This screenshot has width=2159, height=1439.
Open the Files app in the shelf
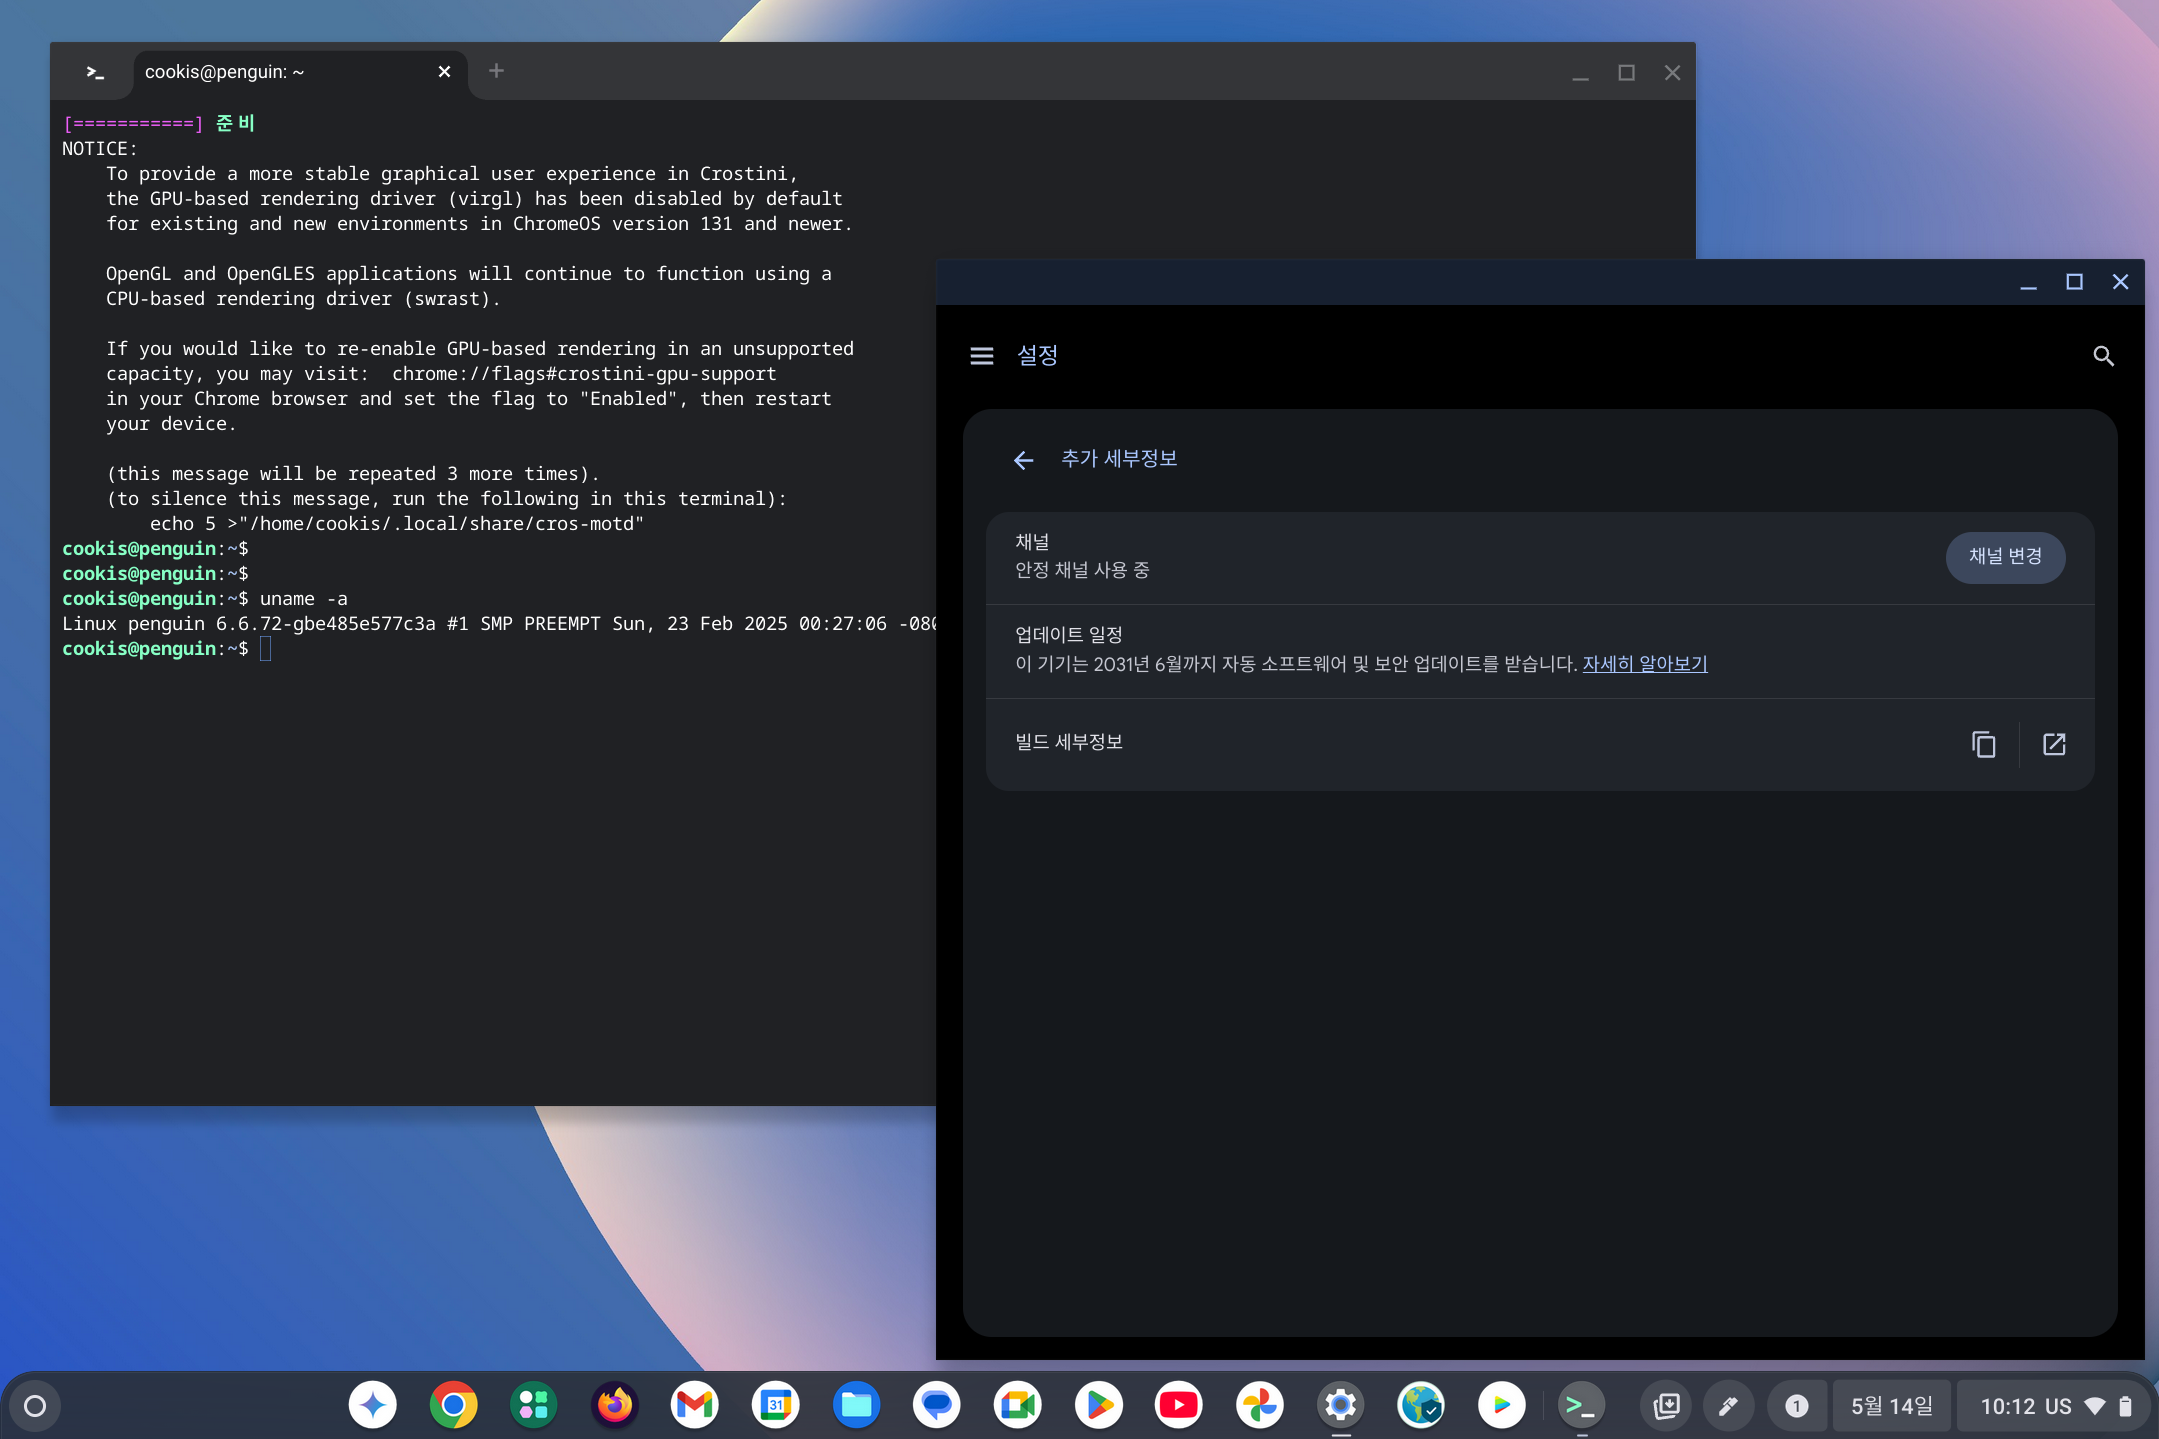[856, 1405]
